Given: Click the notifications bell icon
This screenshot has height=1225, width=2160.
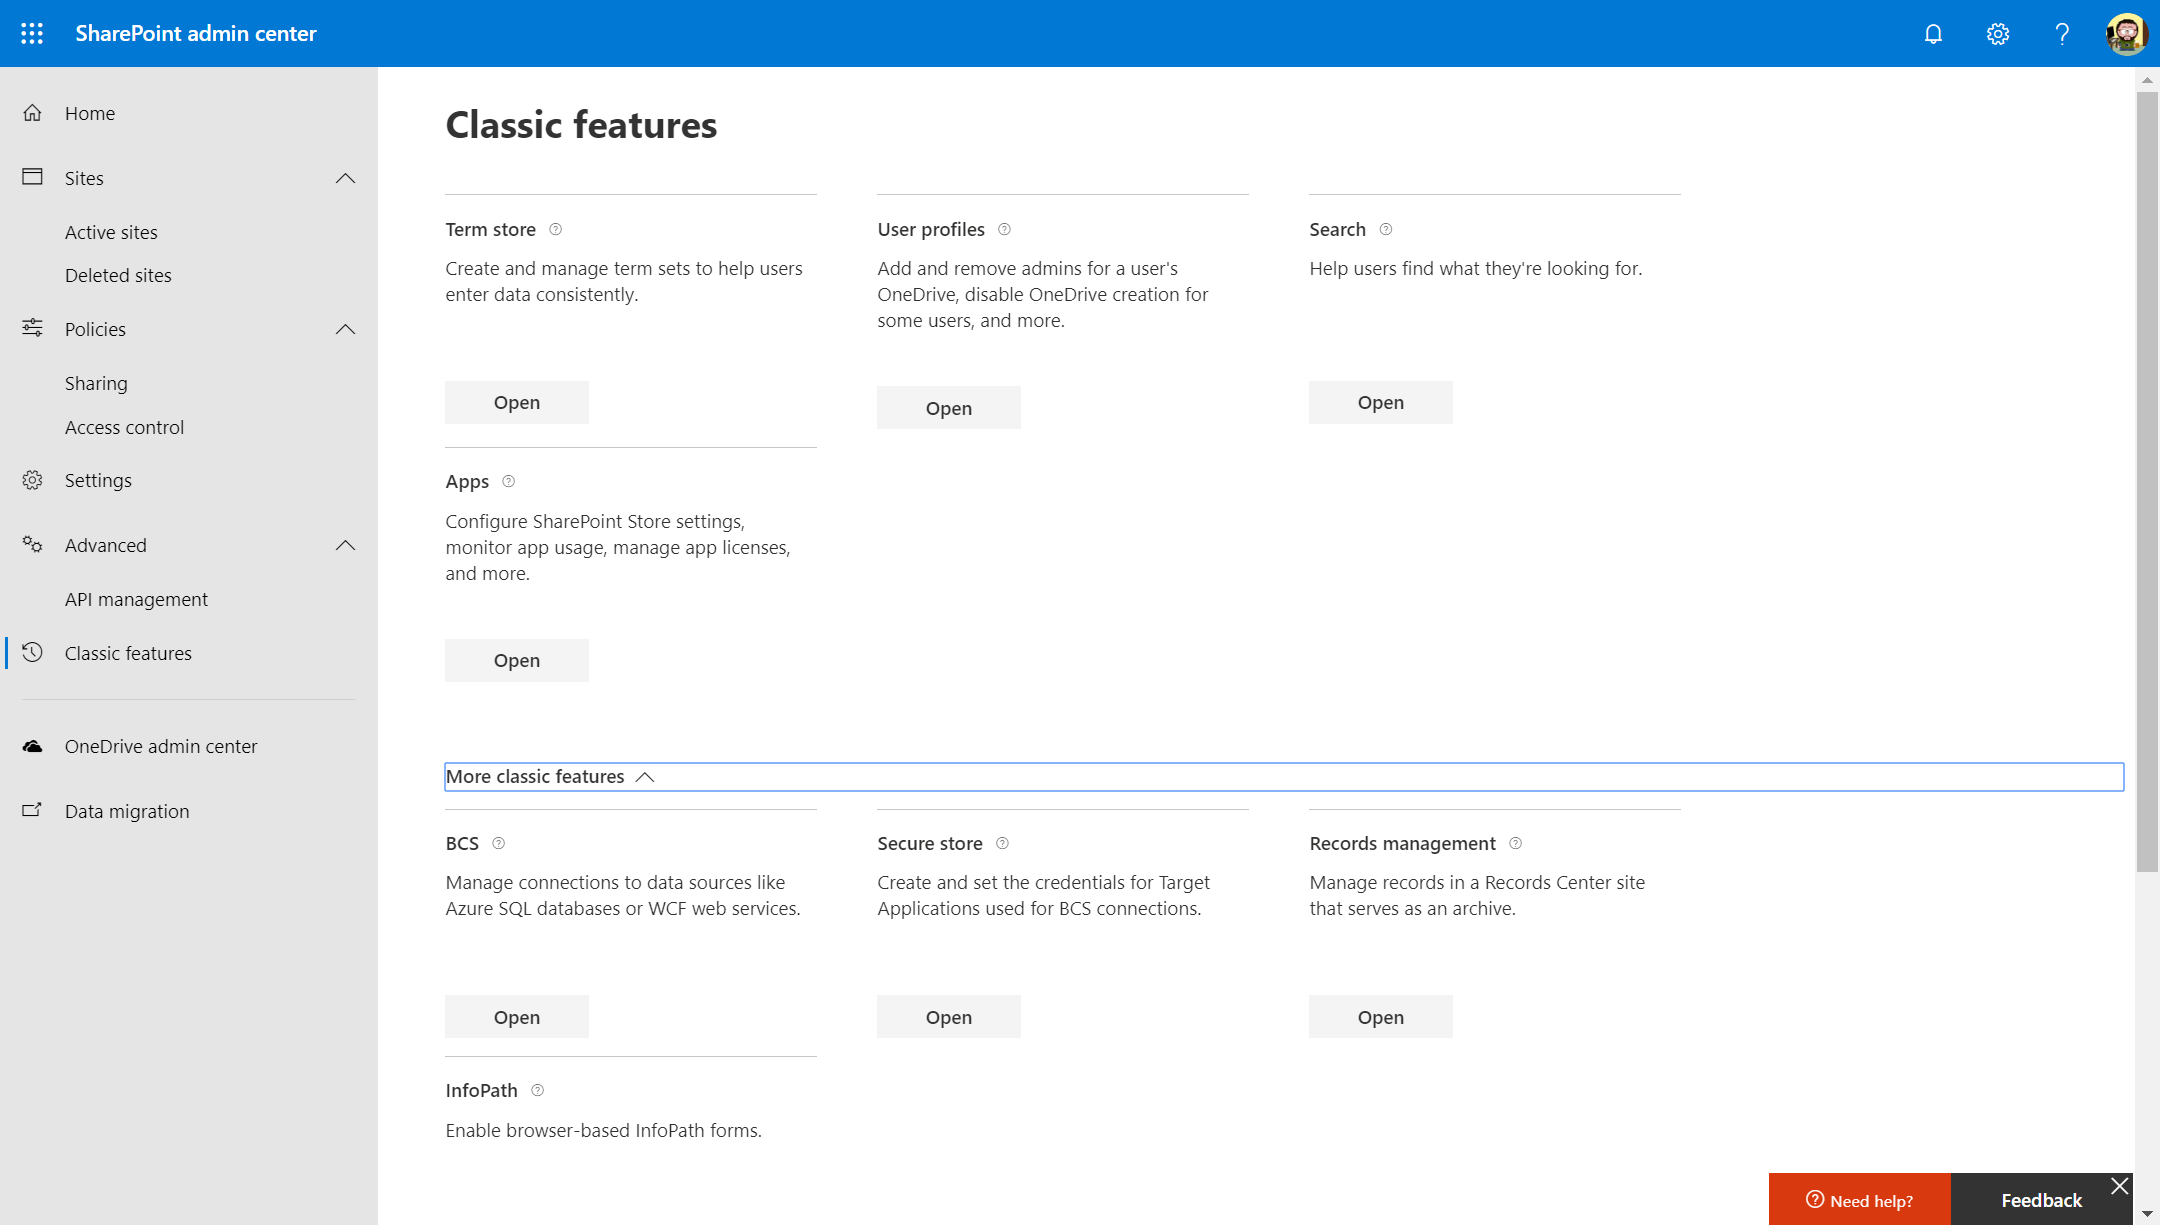Looking at the screenshot, I should tap(1933, 33).
